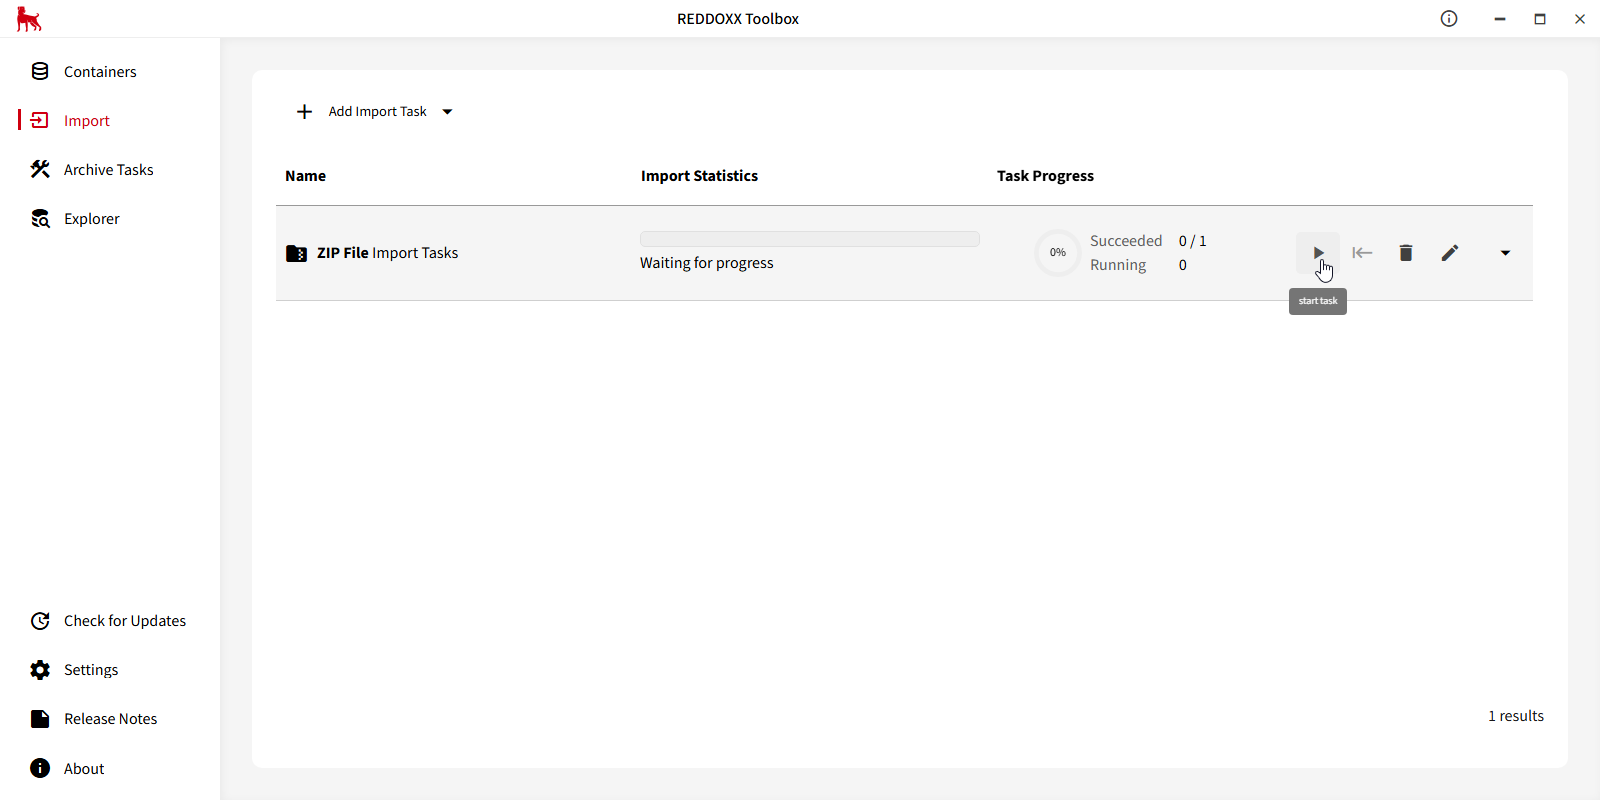Click the Containers database icon
This screenshot has width=1600, height=800.
coord(40,71)
